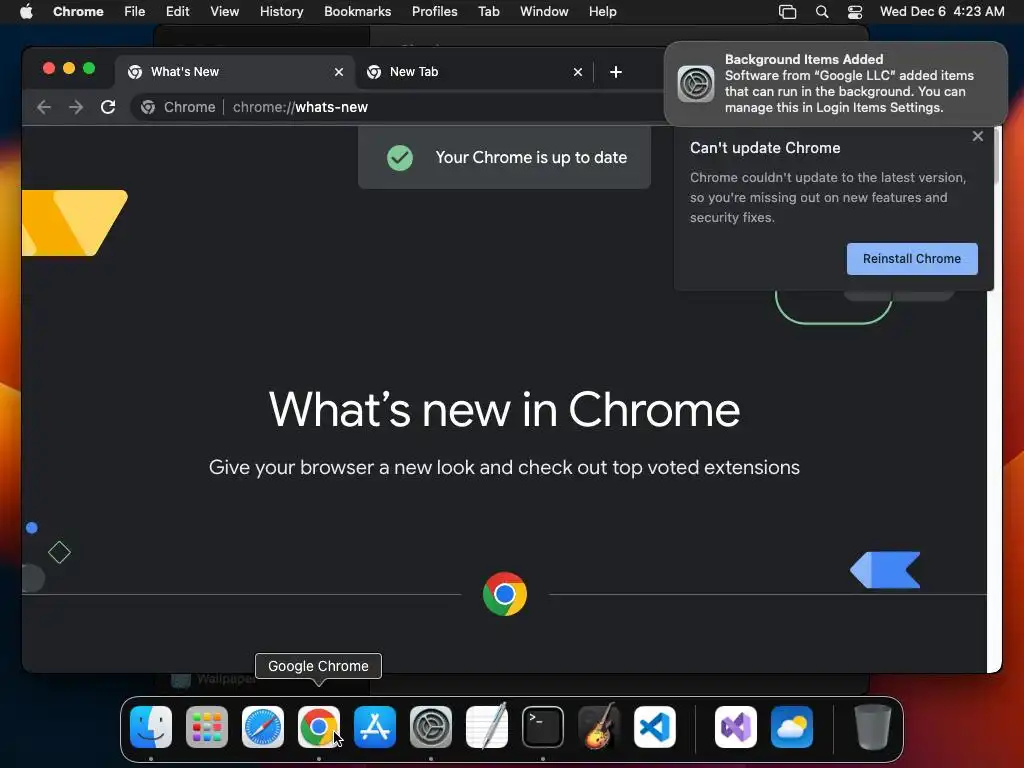Switch to the What's New tab
The width and height of the screenshot is (1024, 768).
235,72
